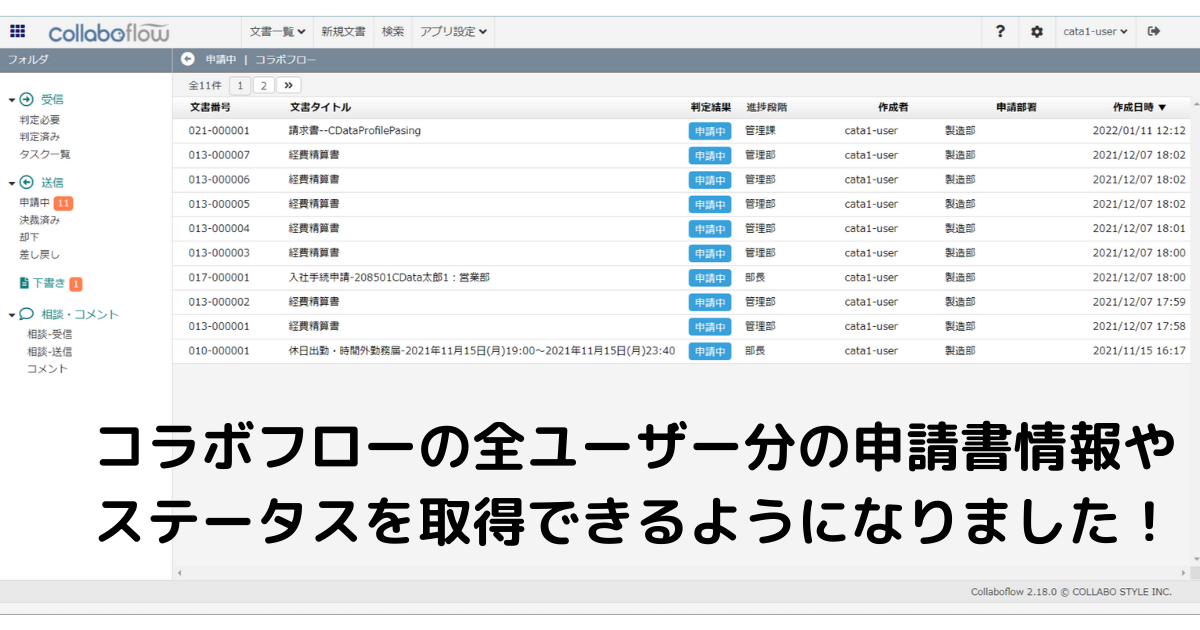Open the 文書一覧 dropdown menu
The height and width of the screenshot is (630, 1200).
click(x=277, y=31)
